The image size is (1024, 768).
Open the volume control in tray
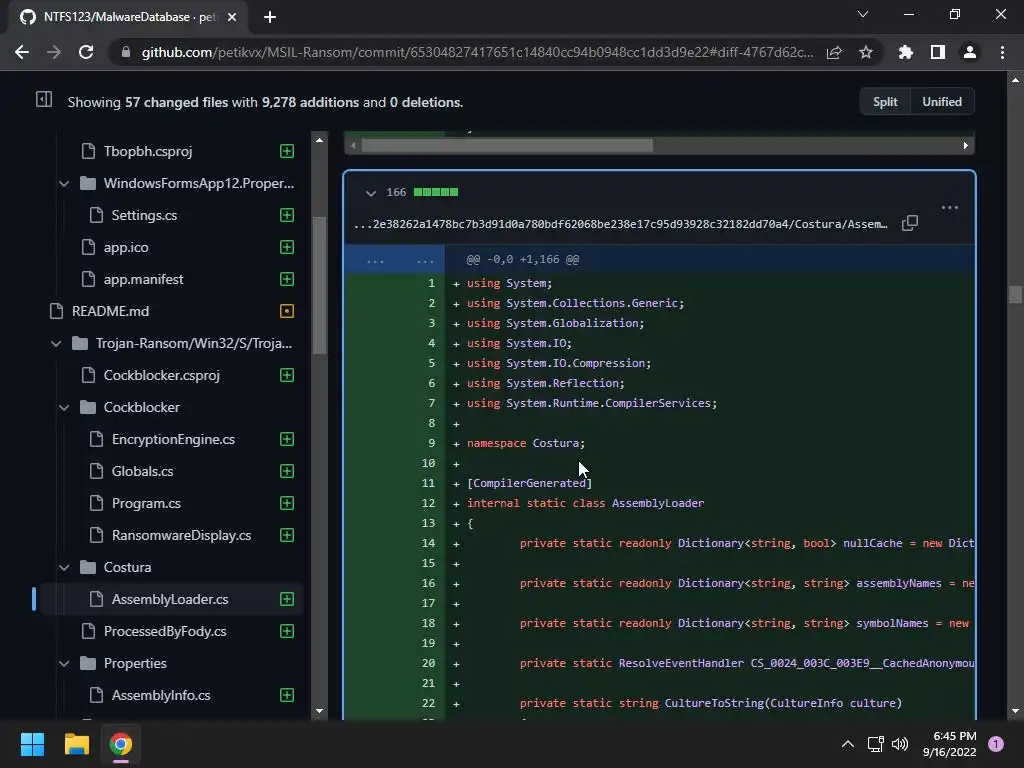point(900,744)
